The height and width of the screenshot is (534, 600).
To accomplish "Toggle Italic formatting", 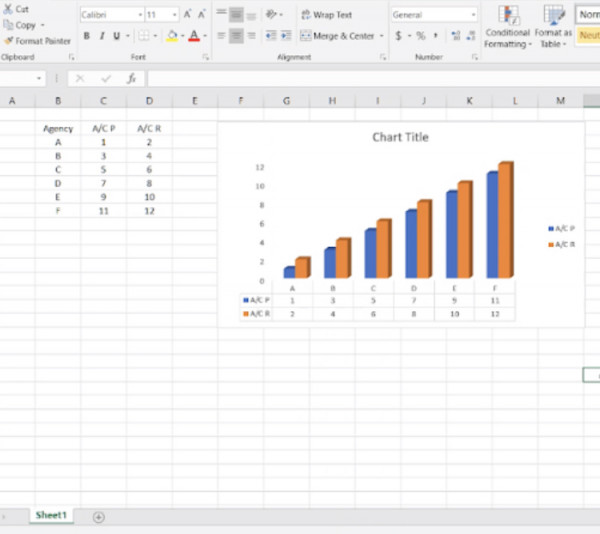I will 102,36.
